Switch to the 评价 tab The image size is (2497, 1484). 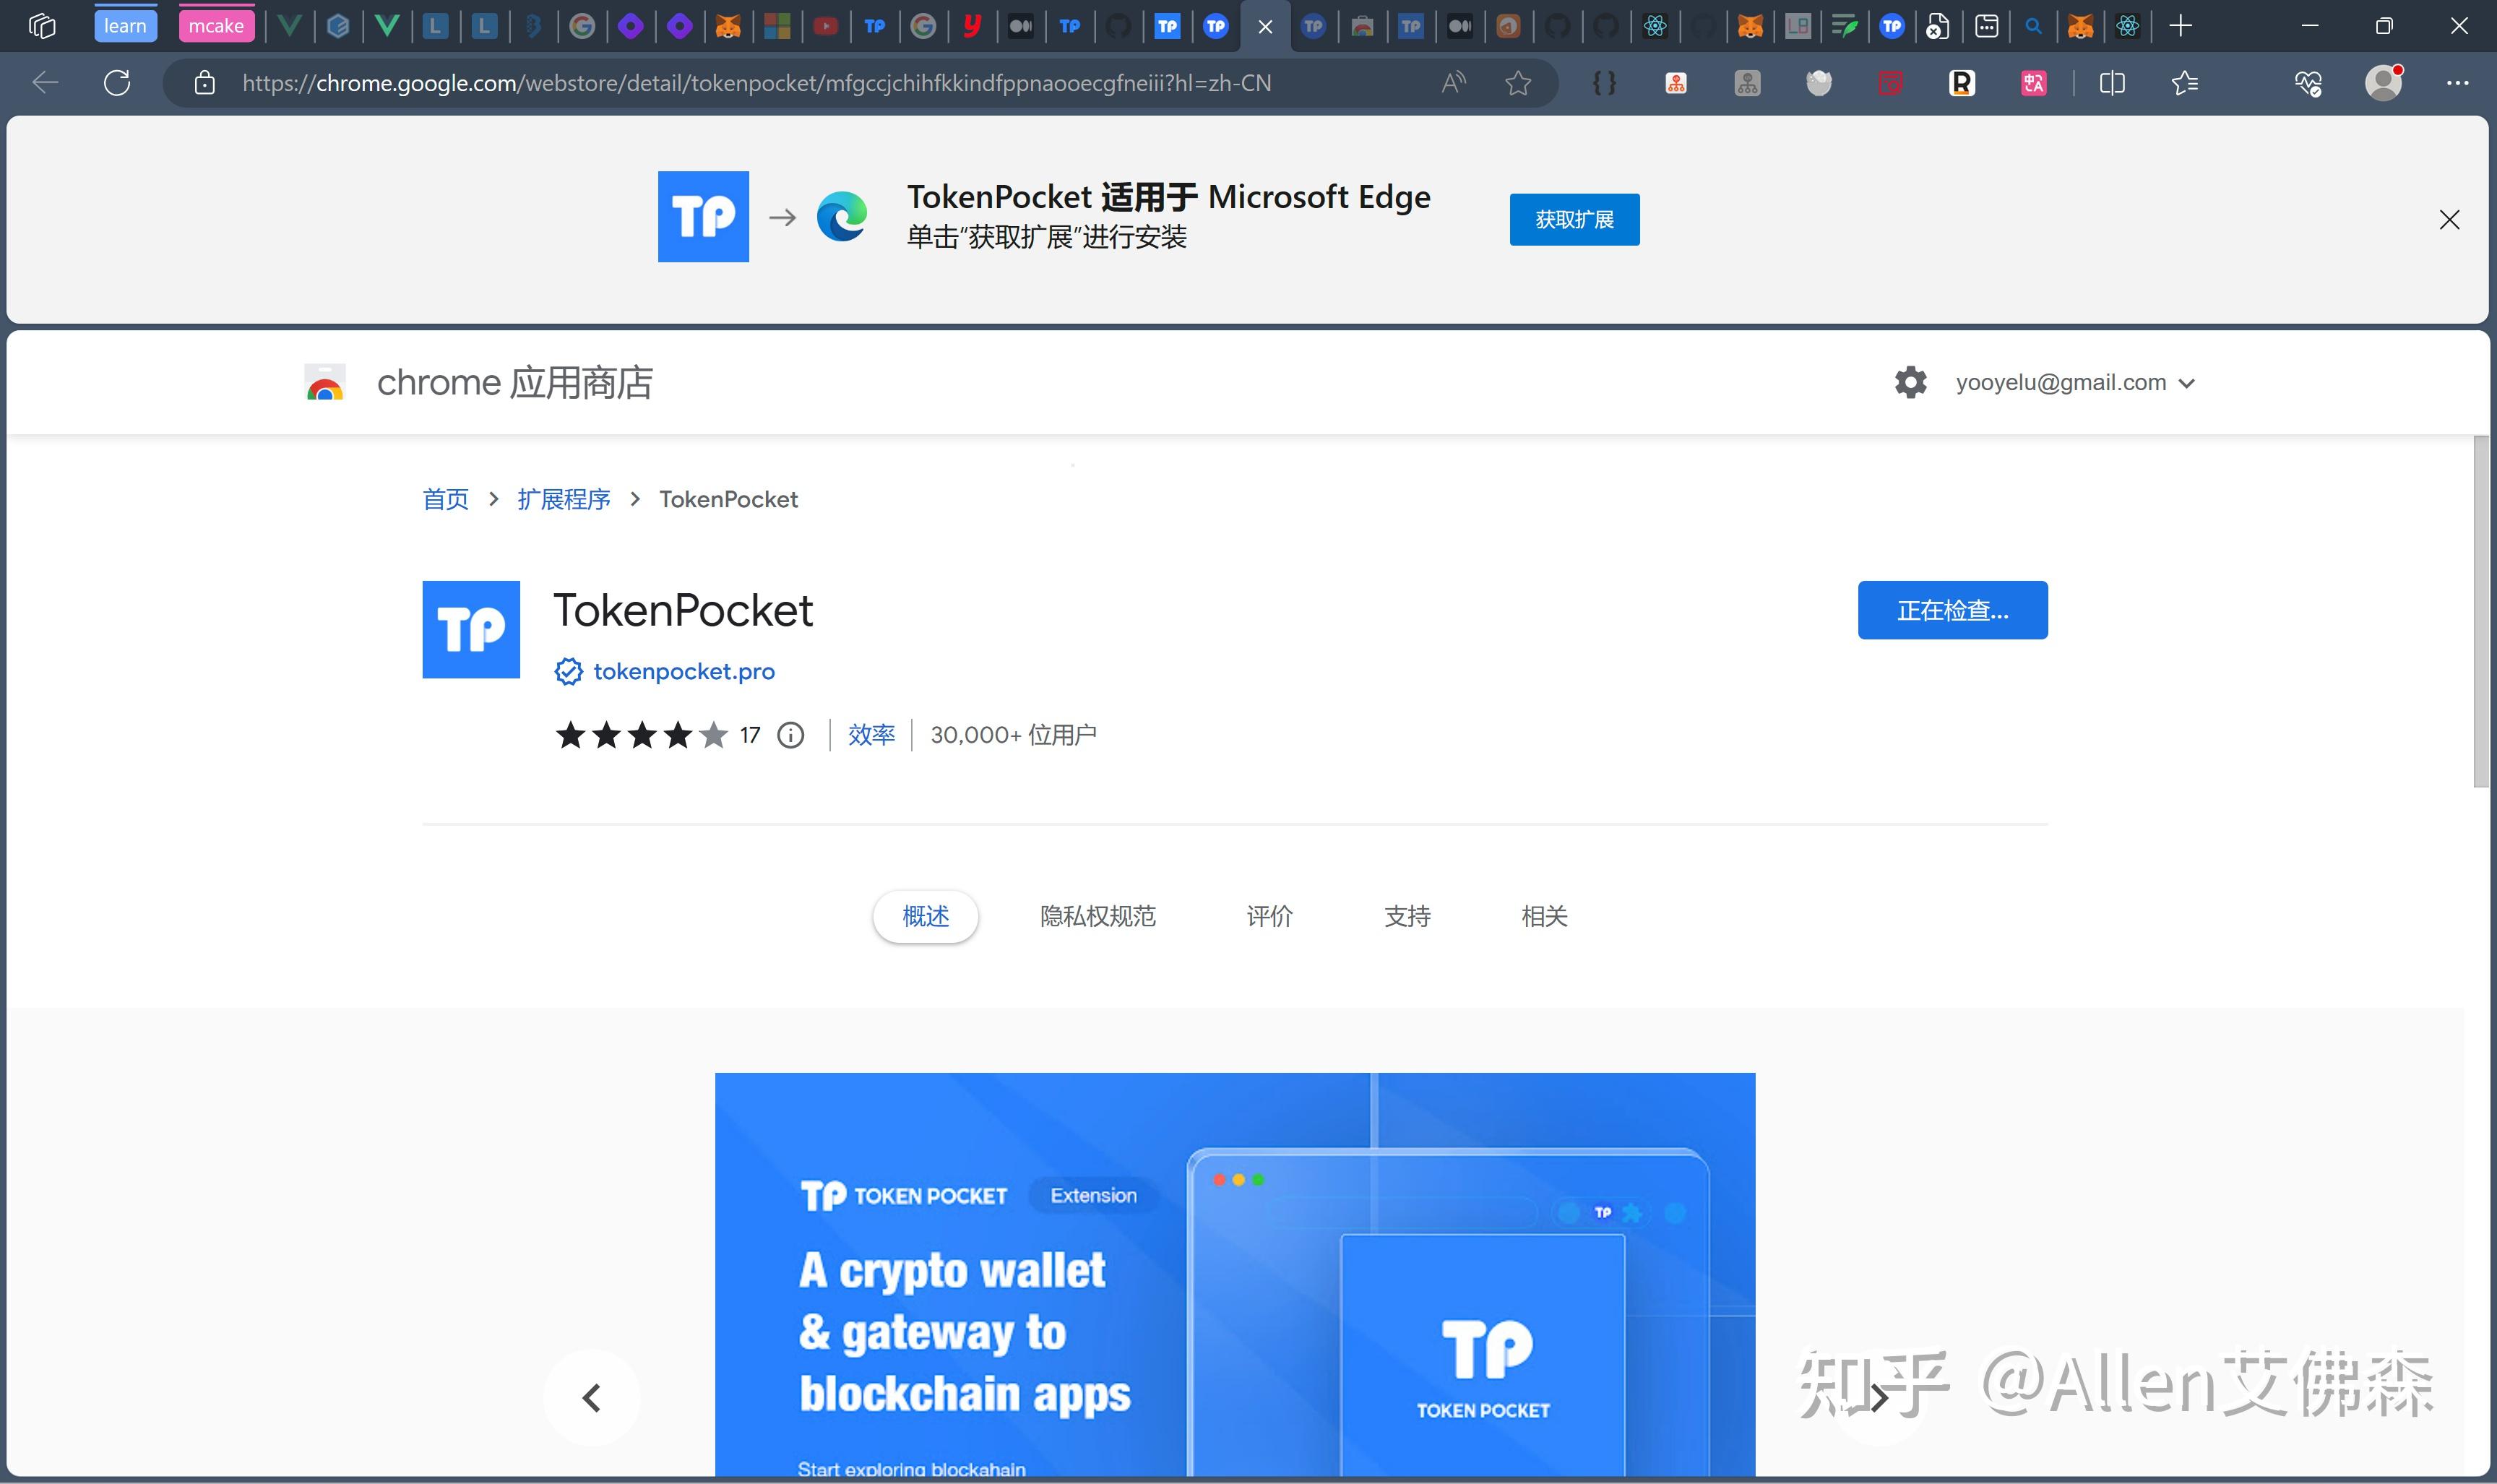[x=1269, y=916]
